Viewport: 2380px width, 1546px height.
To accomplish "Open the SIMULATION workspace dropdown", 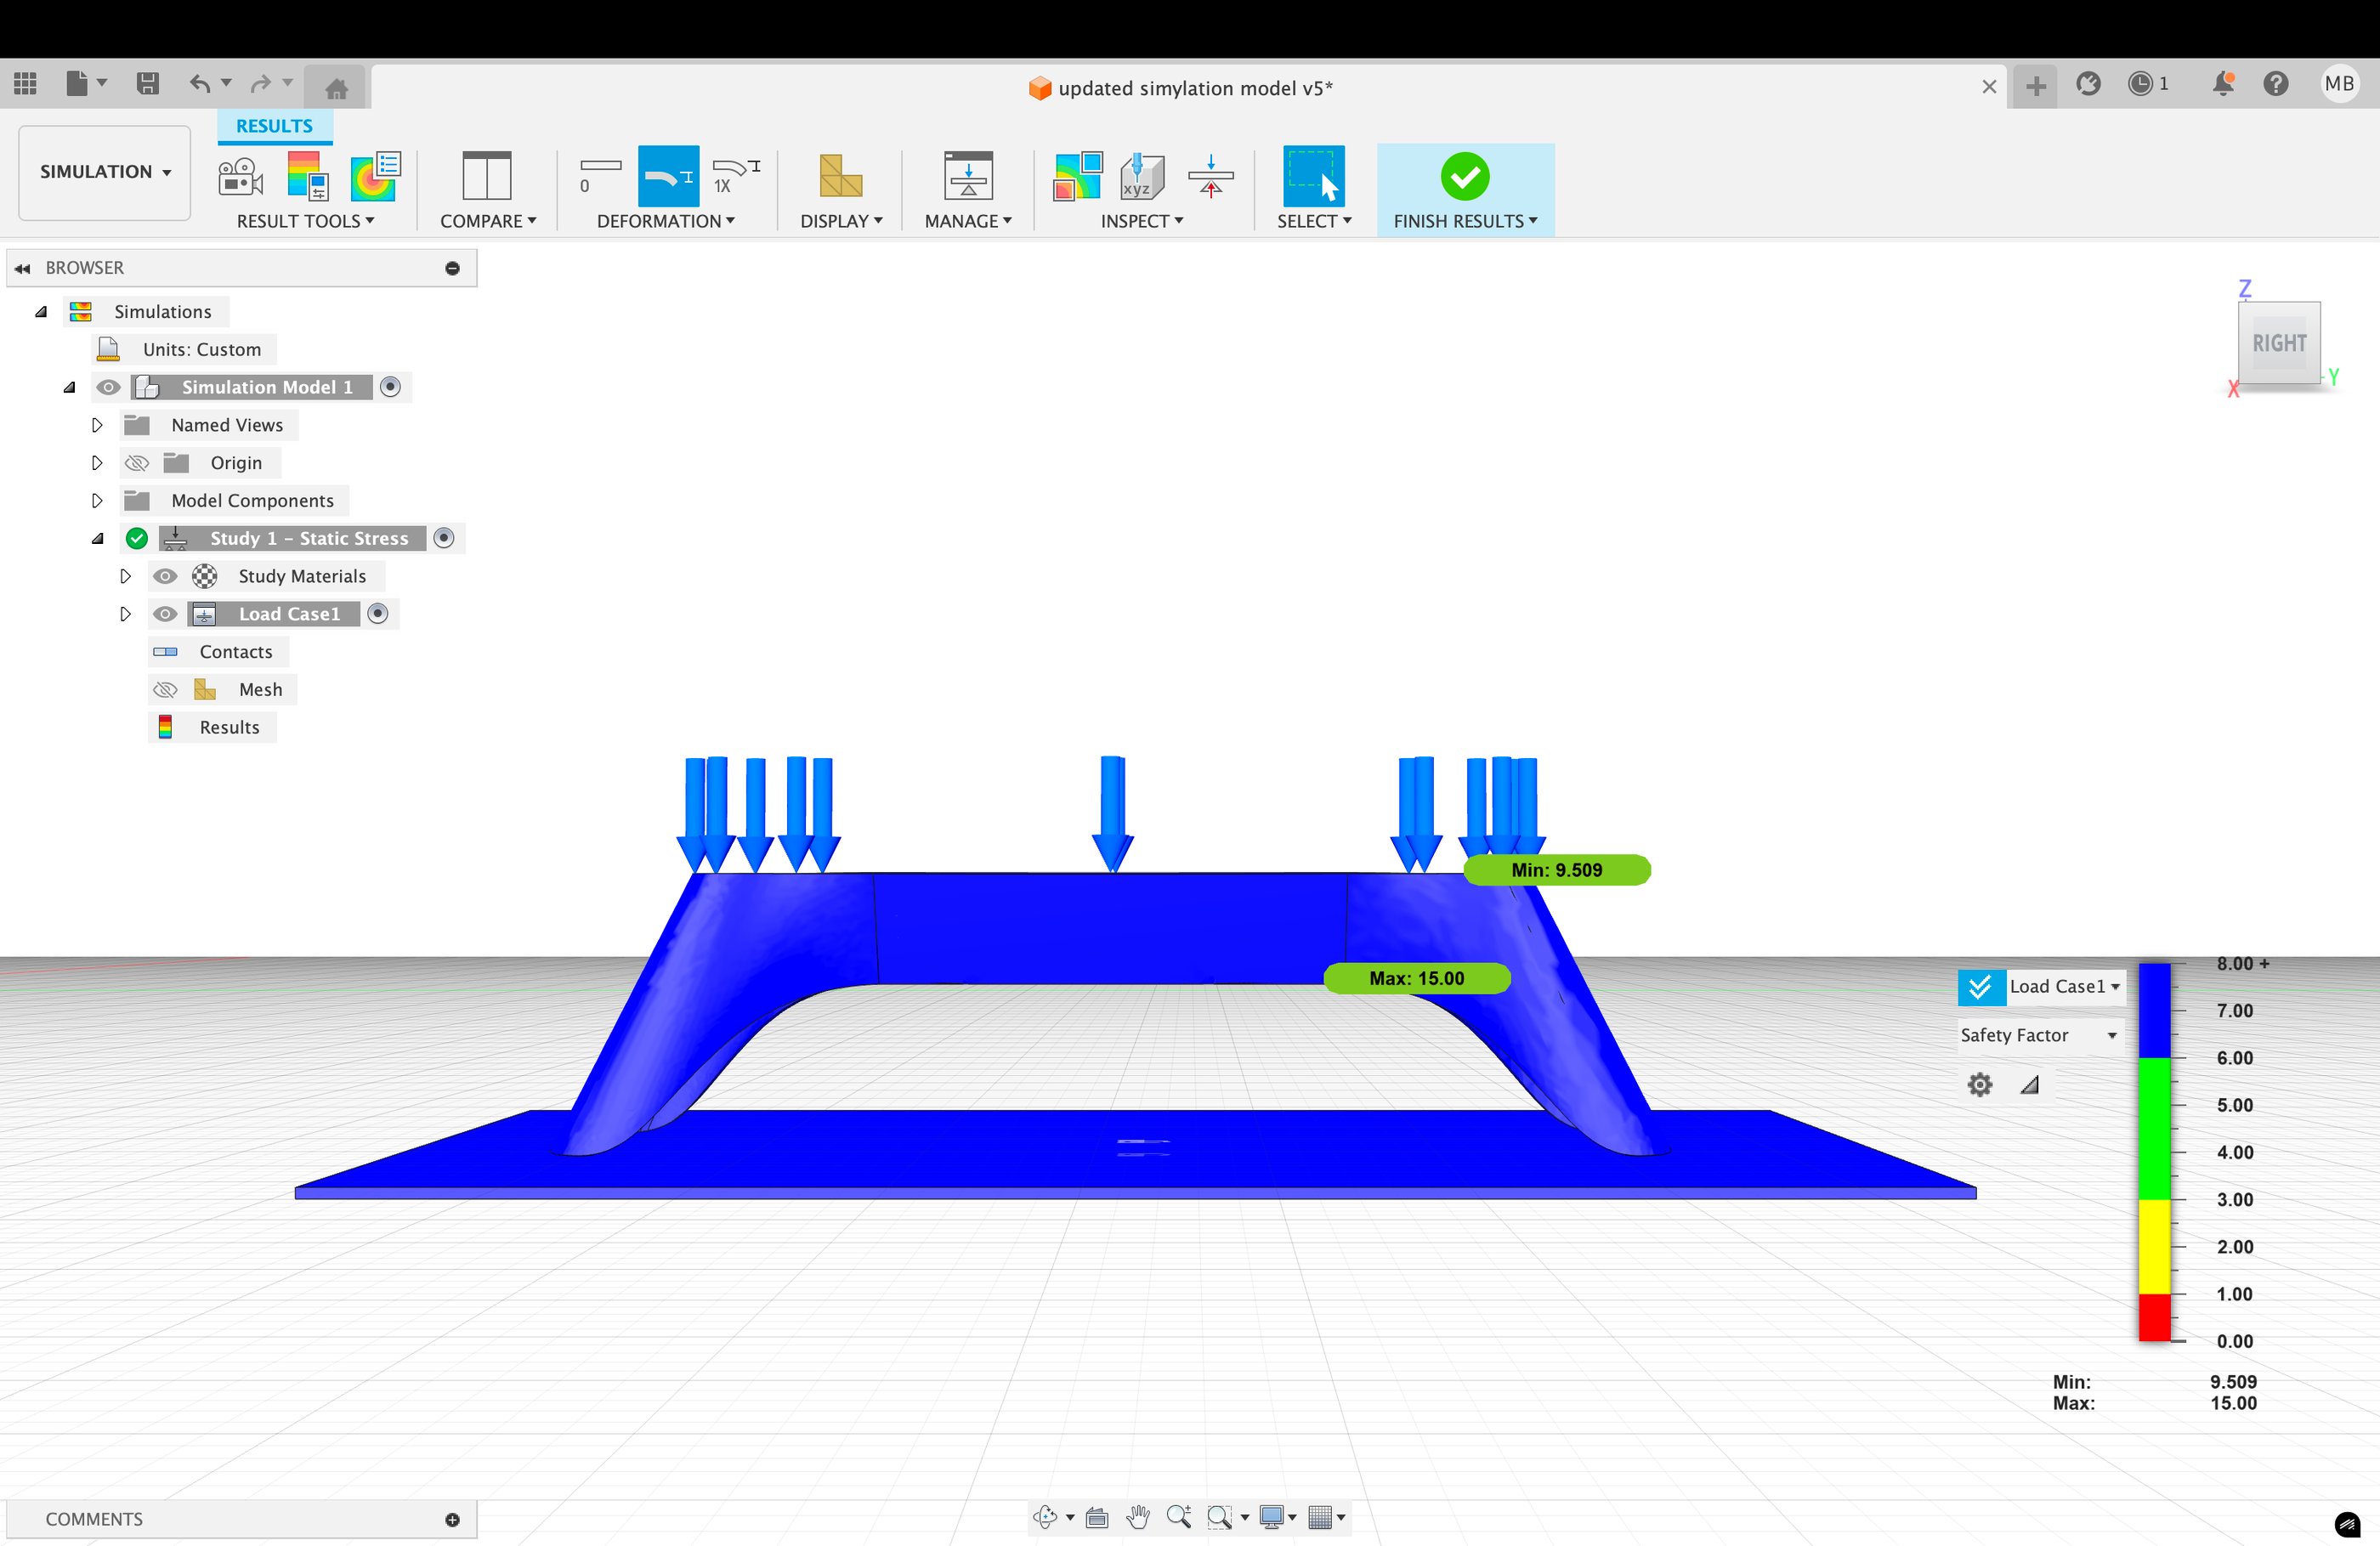I will (105, 172).
